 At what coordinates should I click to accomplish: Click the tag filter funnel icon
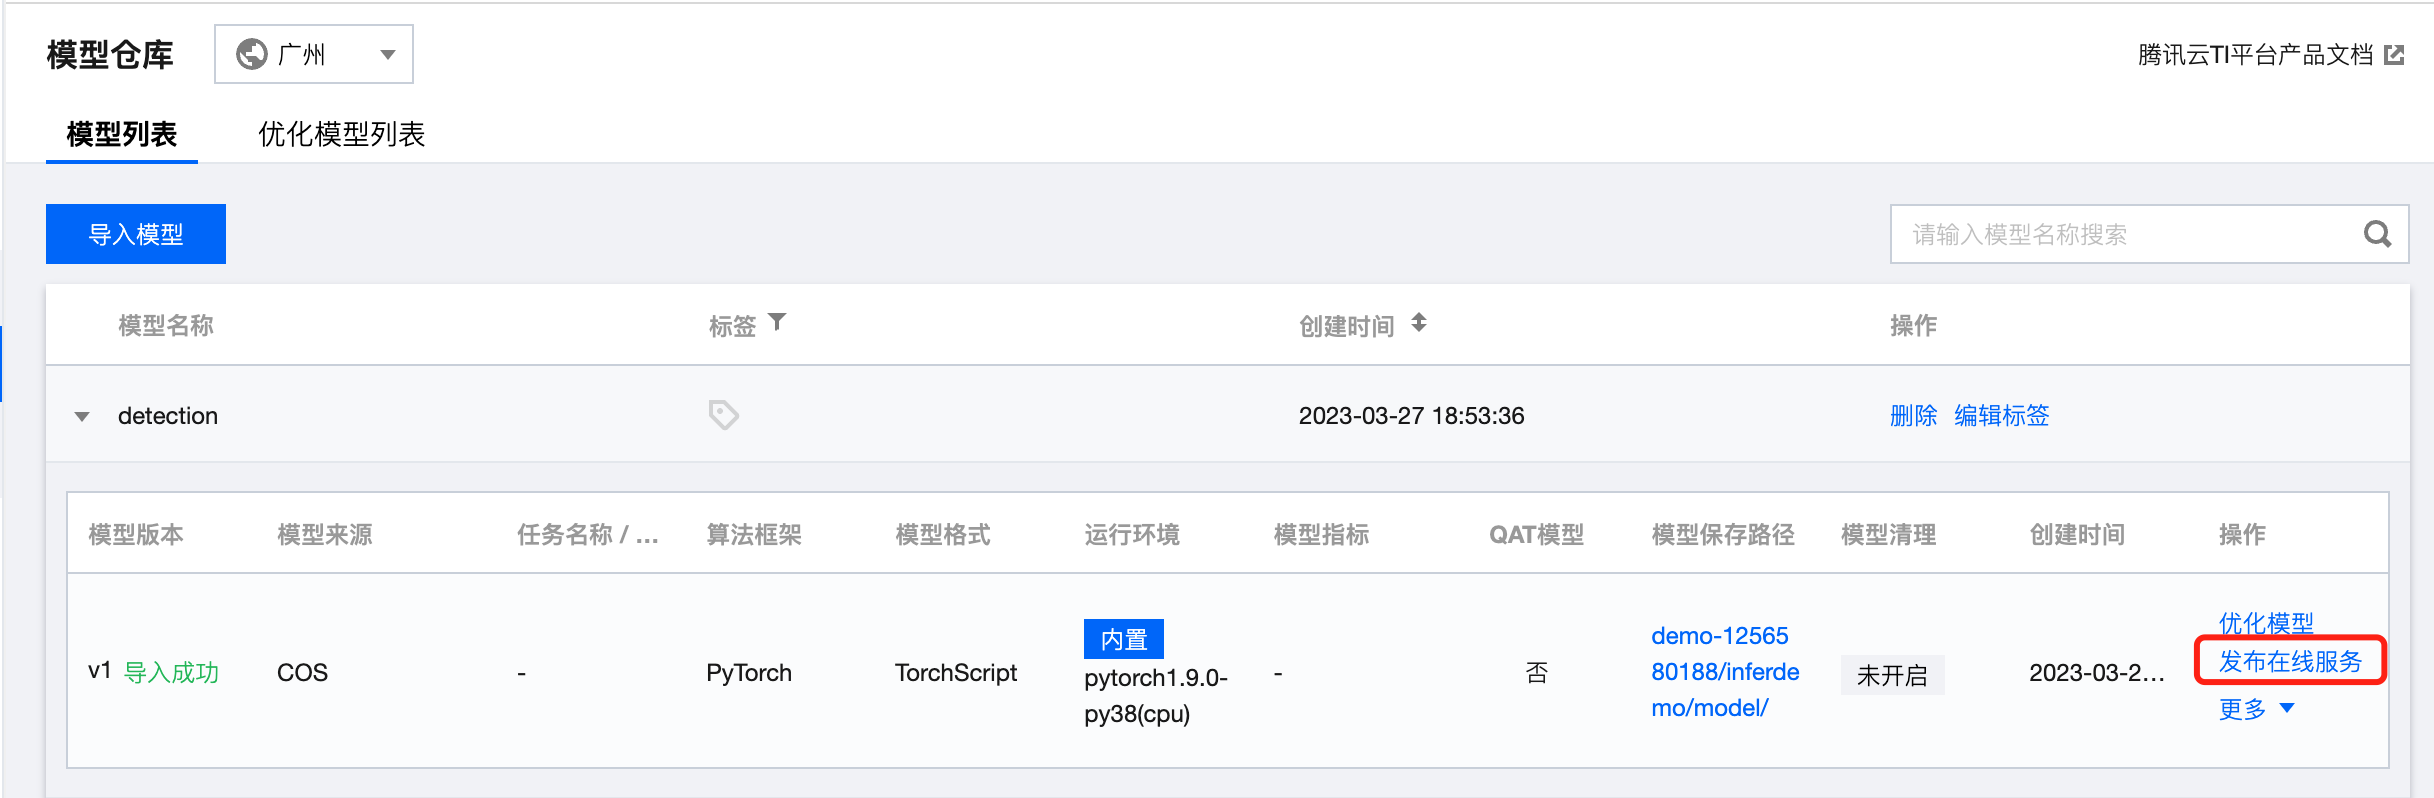pos(777,323)
